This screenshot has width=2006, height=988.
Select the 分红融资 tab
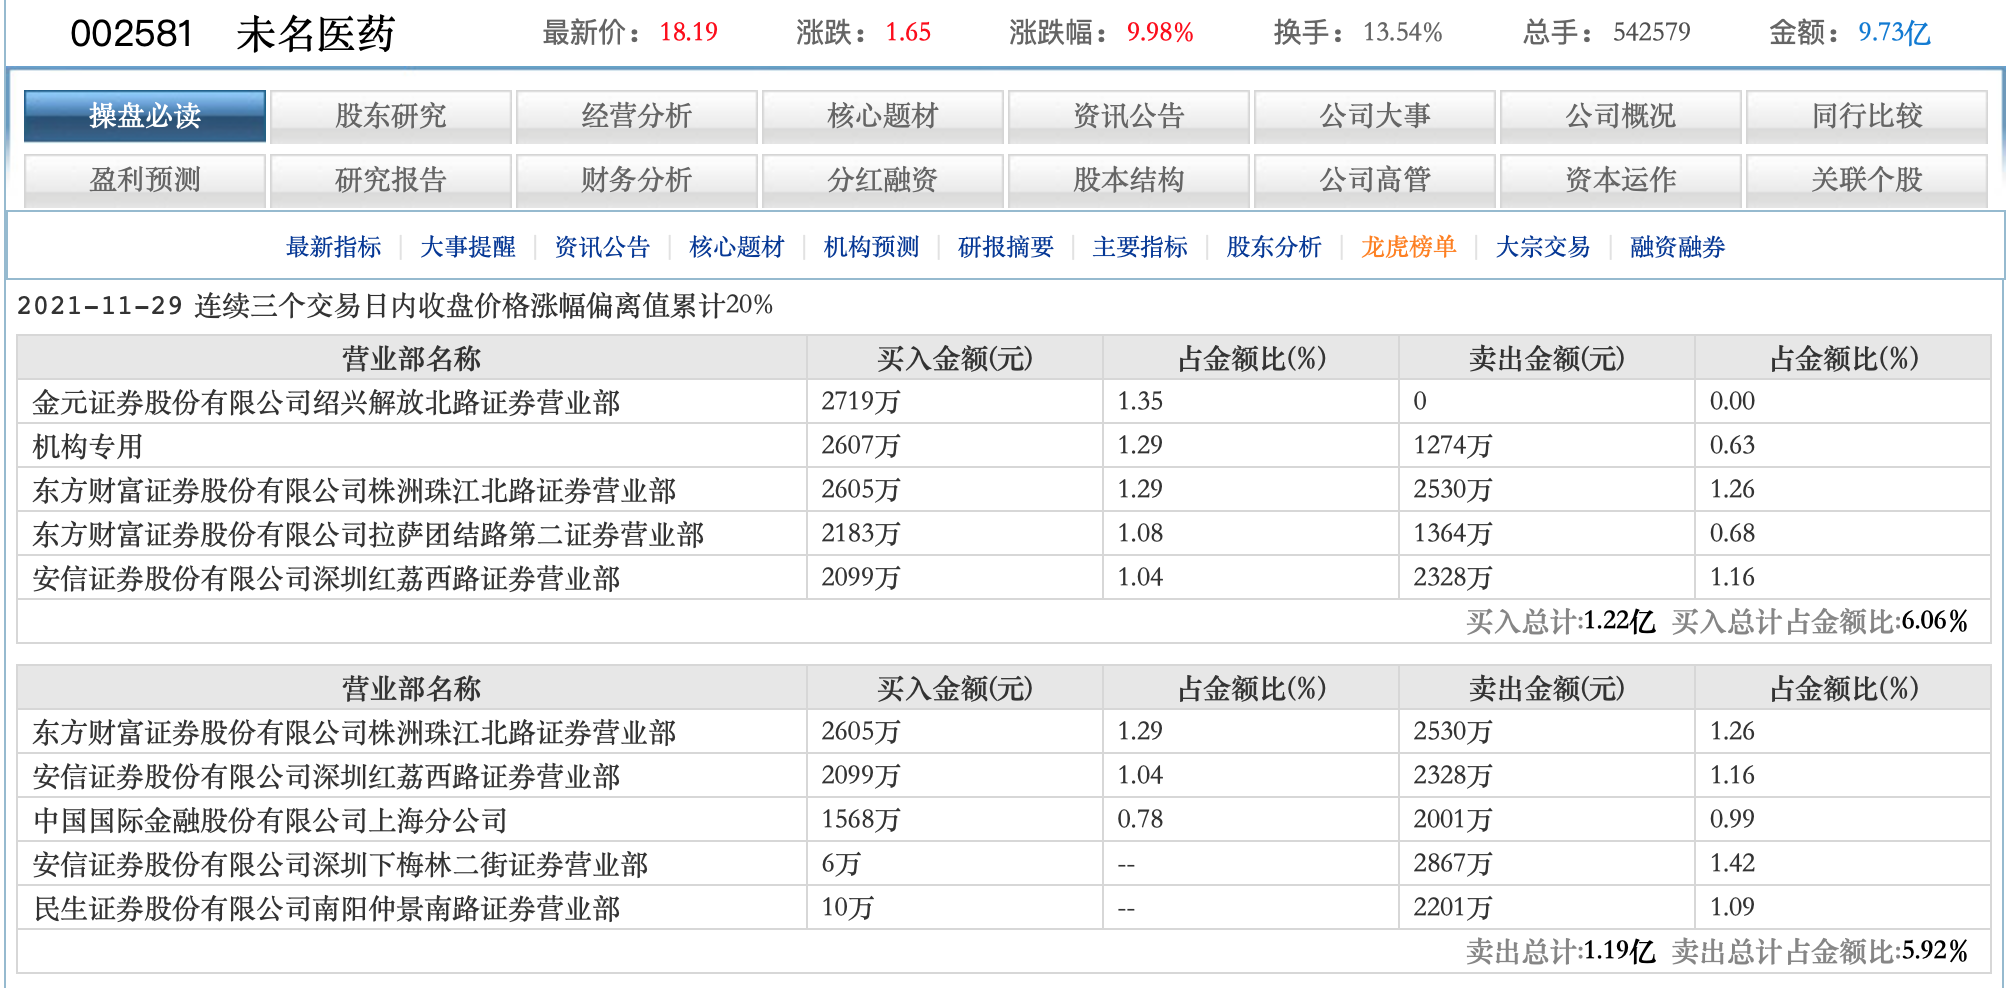(882, 180)
